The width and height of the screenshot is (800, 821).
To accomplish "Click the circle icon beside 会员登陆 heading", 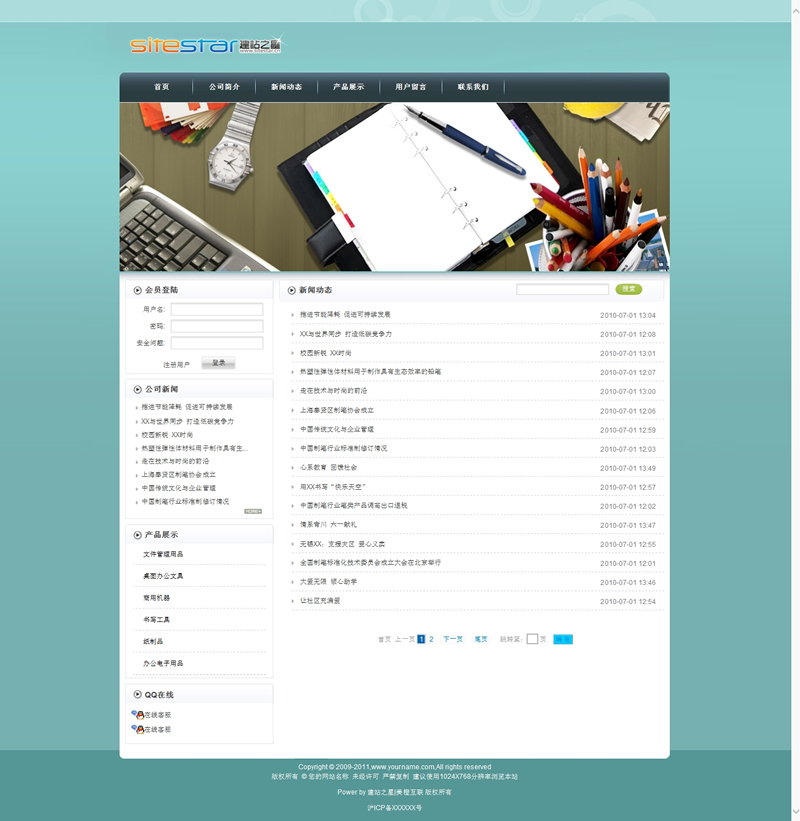I will pyautogui.click(x=137, y=290).
